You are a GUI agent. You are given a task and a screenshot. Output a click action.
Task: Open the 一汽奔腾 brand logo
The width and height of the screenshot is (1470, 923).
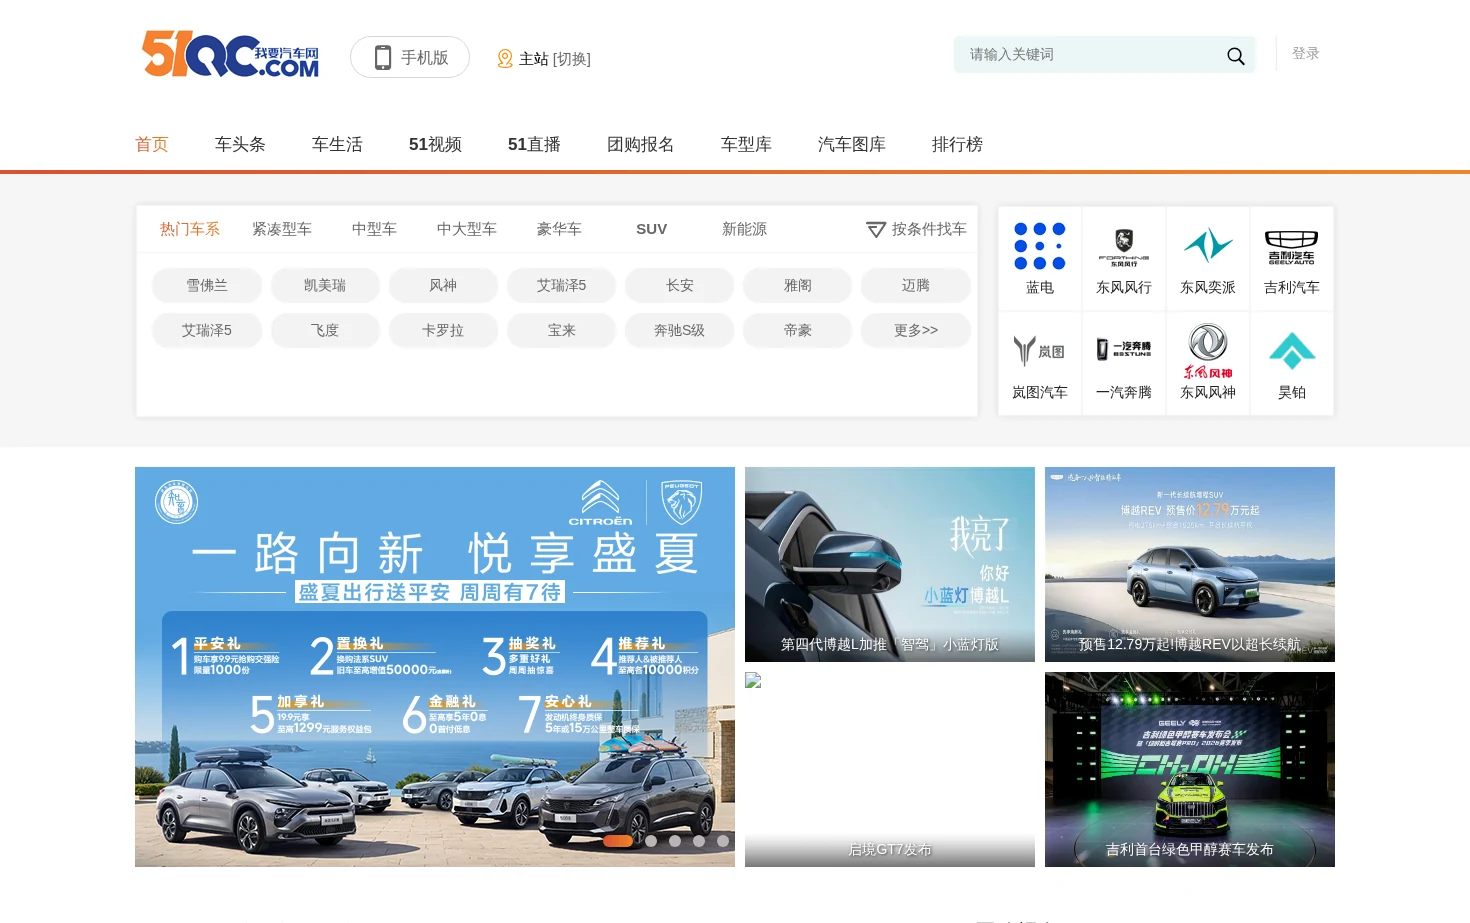pos(1124,349)
